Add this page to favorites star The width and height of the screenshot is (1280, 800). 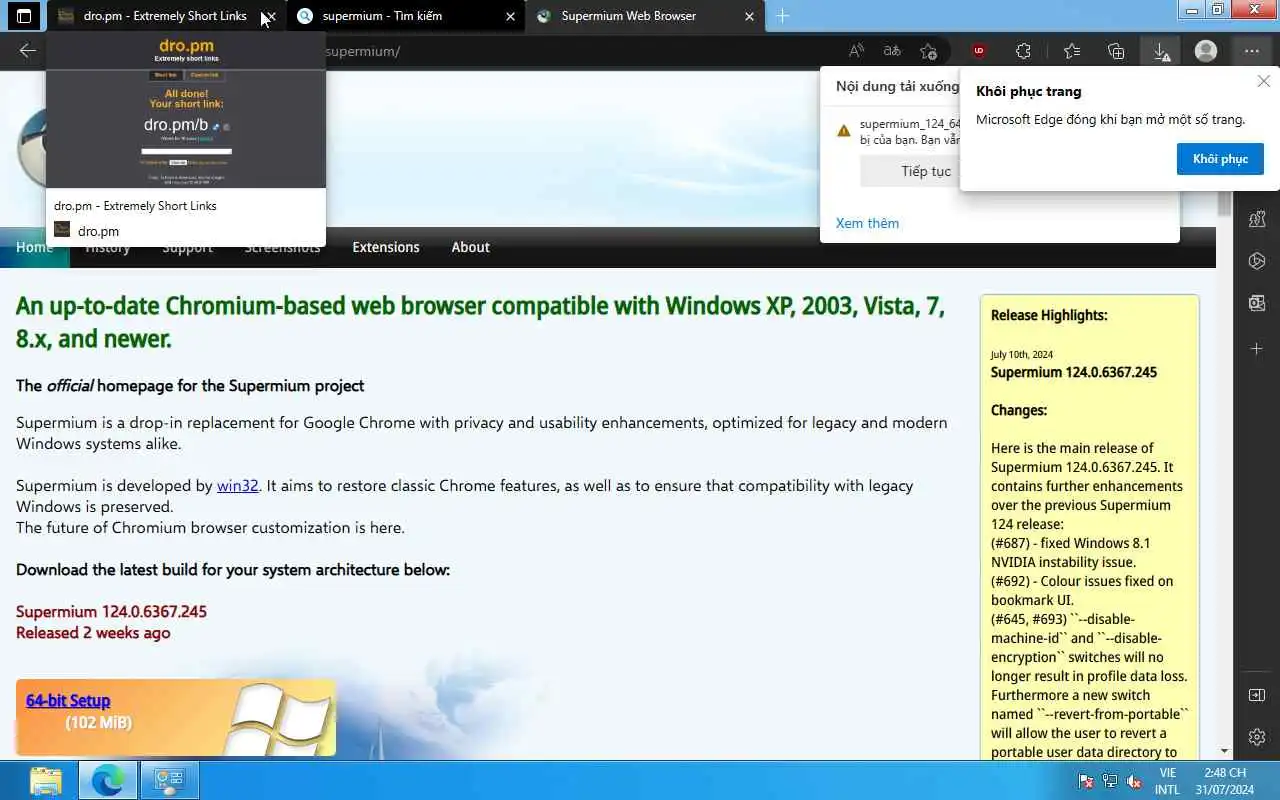(929, 51)
